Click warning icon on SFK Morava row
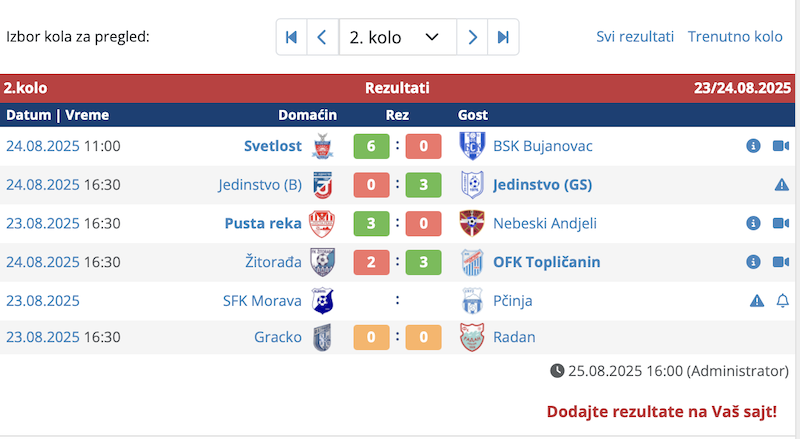This screenshot has width=800, height=439. 757,301
